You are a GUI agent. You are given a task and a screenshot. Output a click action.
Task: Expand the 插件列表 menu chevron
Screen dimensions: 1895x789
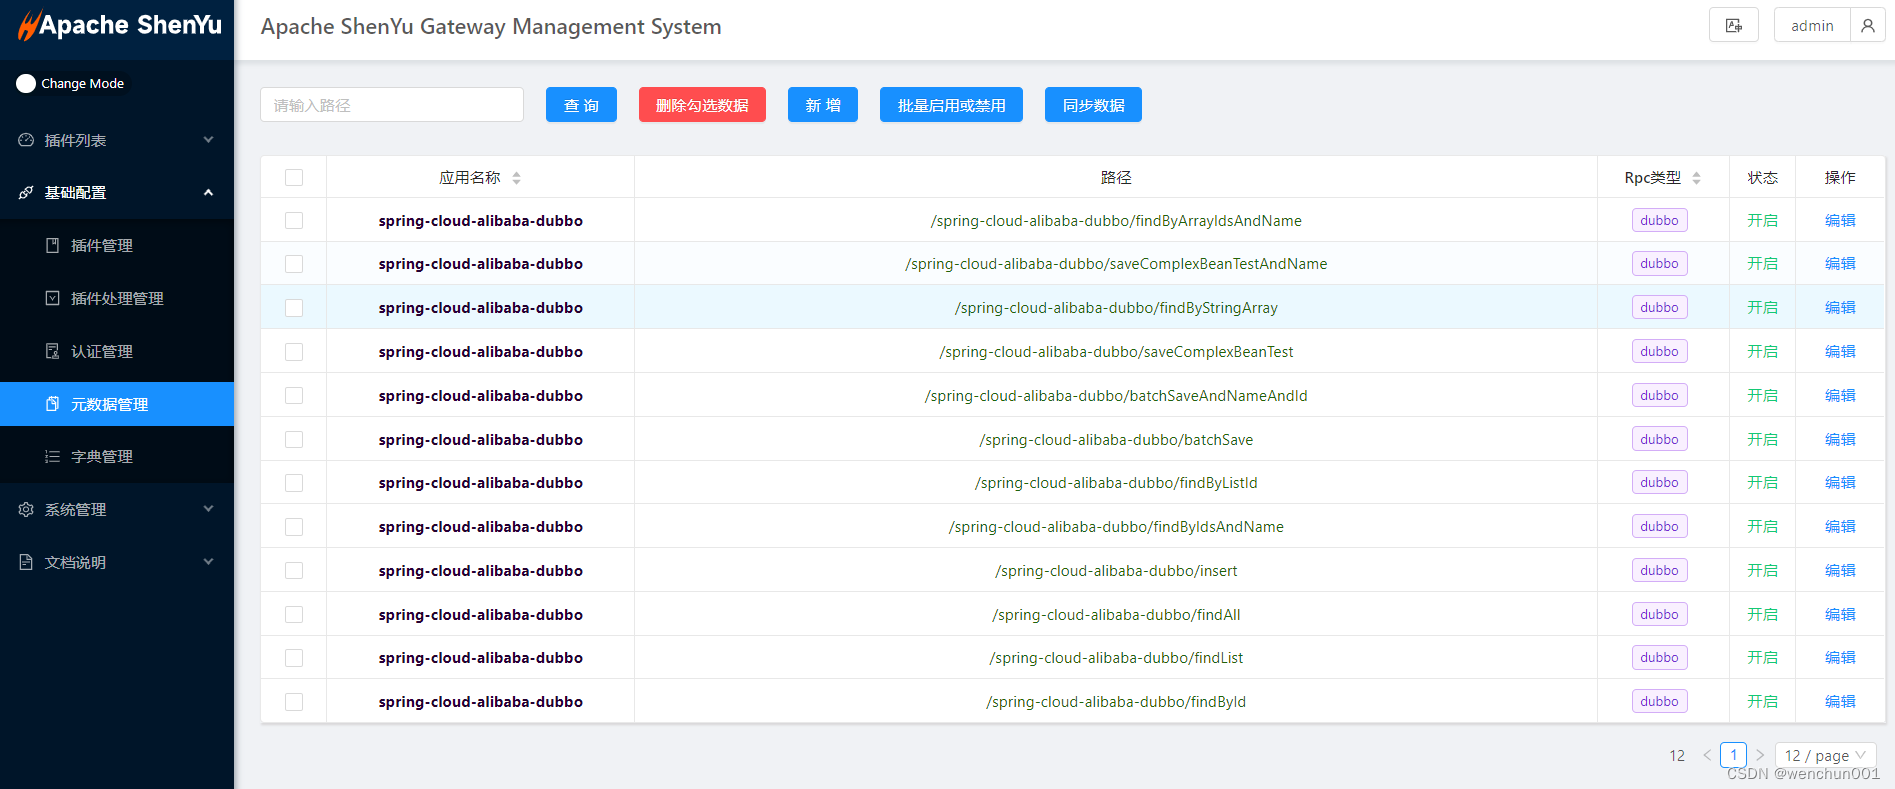(x=208, y=140)
